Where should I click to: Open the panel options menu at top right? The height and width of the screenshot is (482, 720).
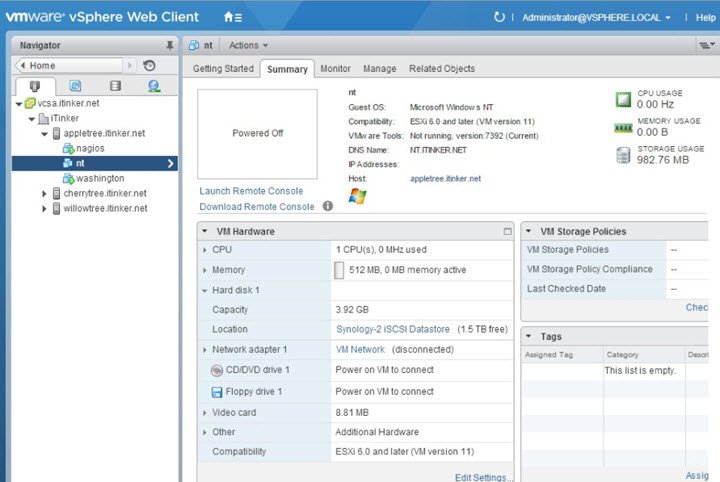click(x=706, y=45)
